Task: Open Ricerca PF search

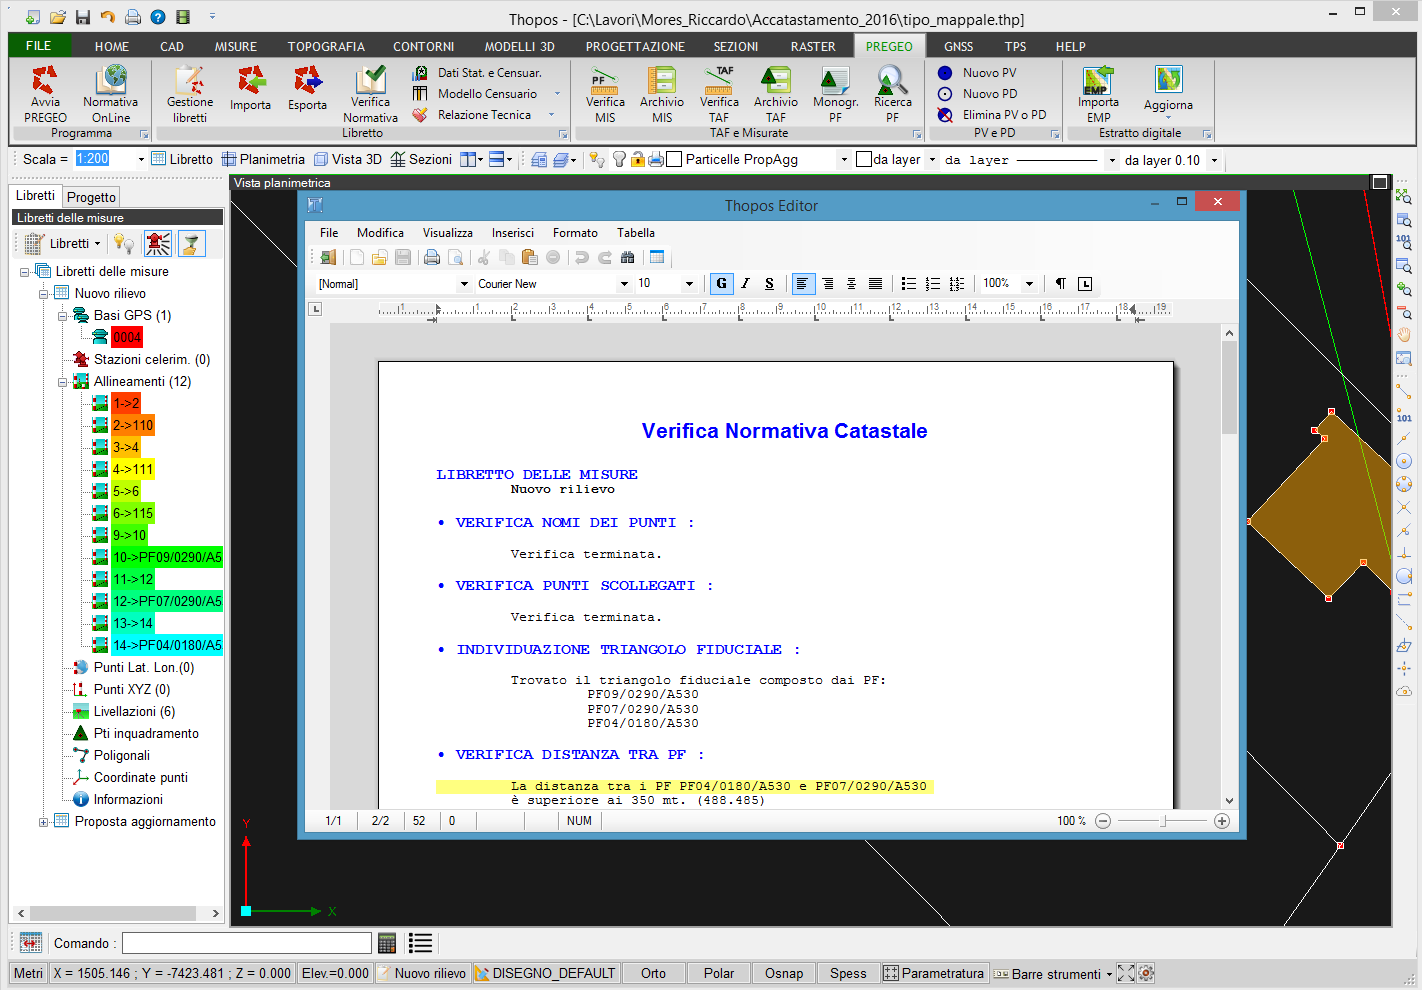Action: (x=892, y=94)
